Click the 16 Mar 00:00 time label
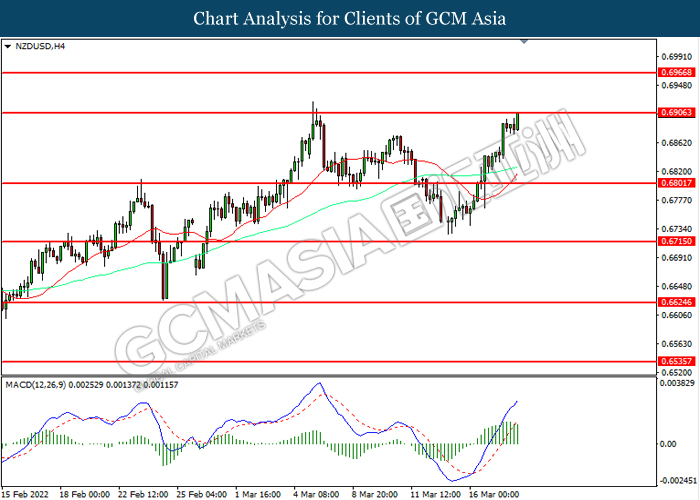The height and width of the screenshot is (500, 700). pos(494,494)
